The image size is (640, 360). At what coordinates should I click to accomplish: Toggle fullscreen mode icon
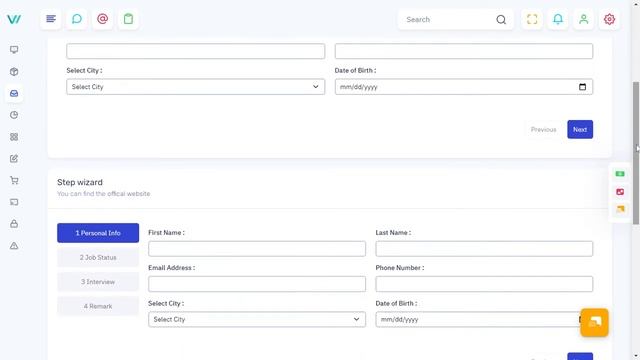[532, 19]
